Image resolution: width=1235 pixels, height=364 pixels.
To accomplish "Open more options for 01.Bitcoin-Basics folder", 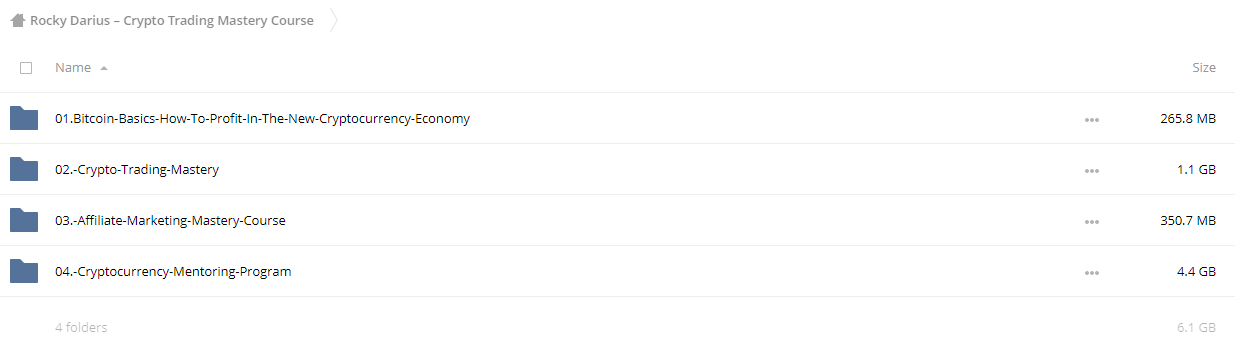I will [x=1091, y=119].
